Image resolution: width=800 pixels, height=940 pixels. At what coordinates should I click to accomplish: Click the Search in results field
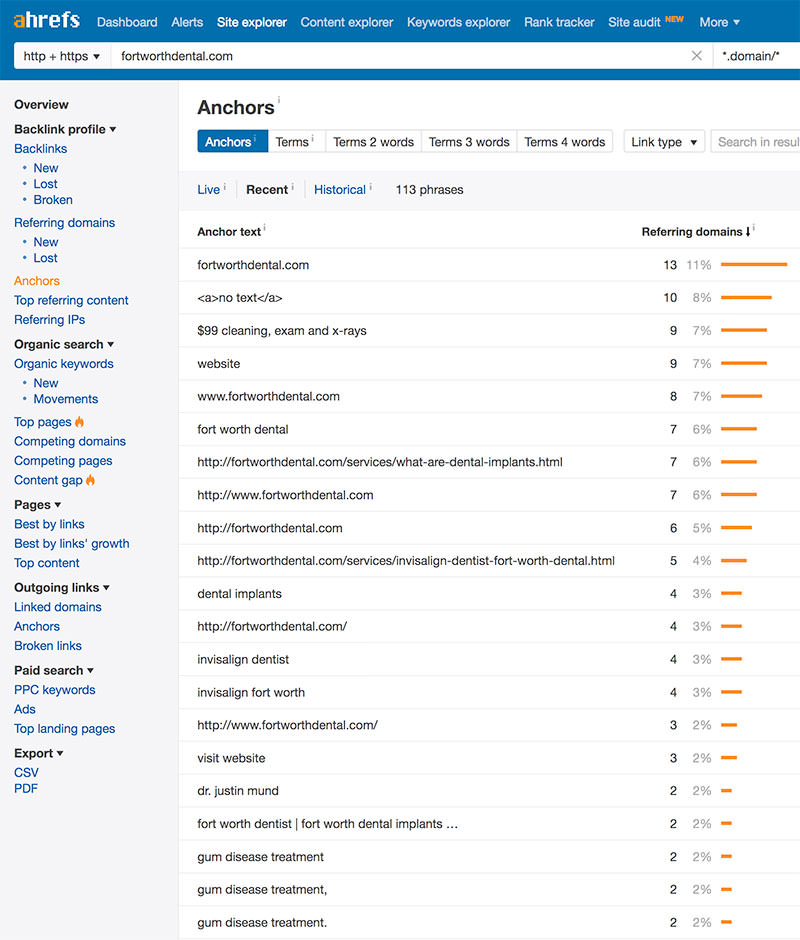pyautogui.click(x=756, y=142)
